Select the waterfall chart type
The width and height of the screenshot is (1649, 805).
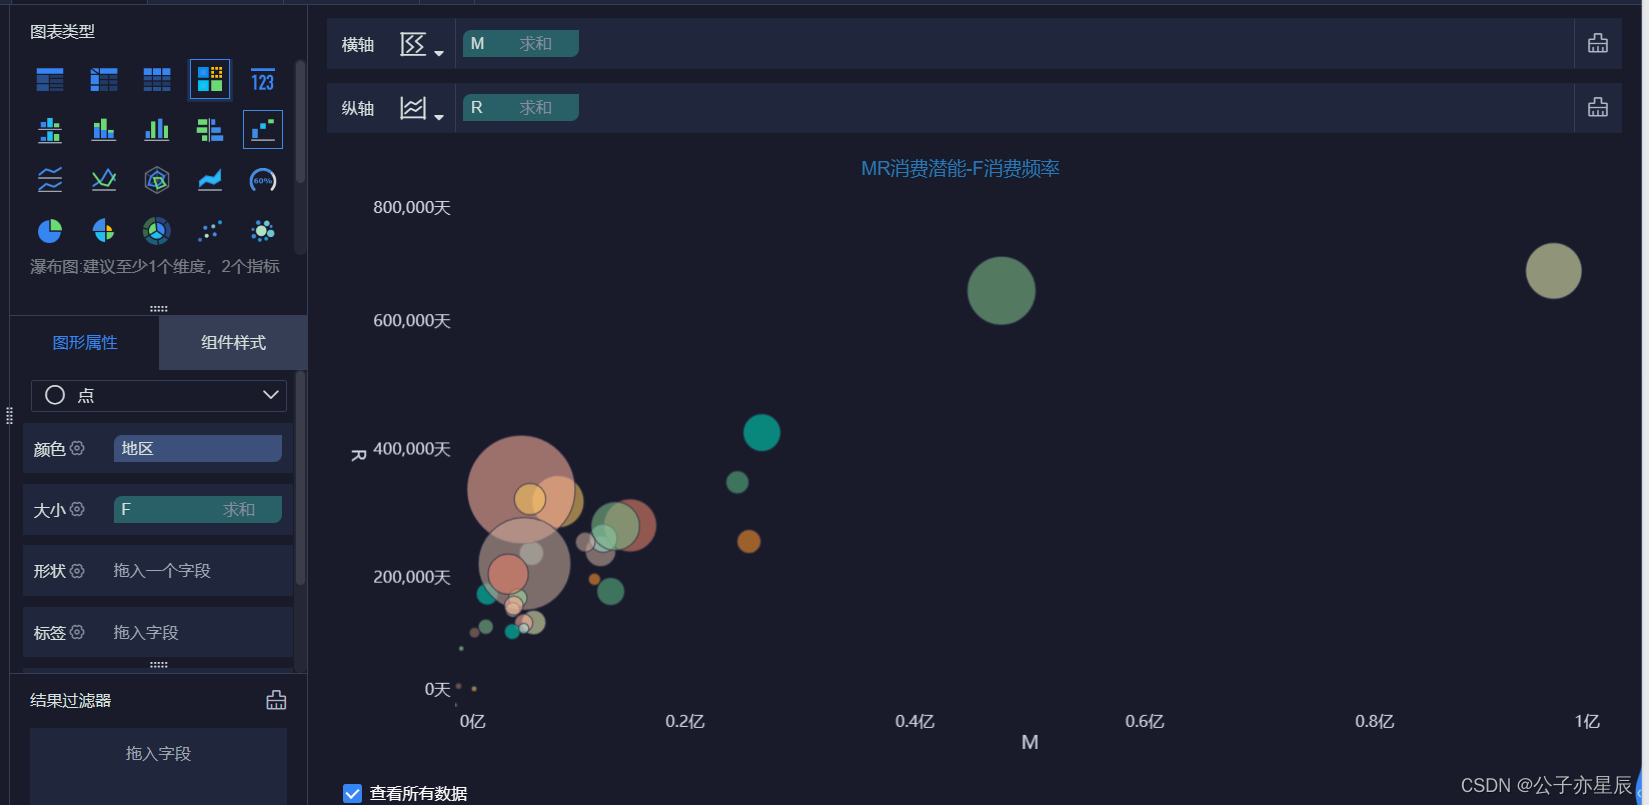point(263,130)
